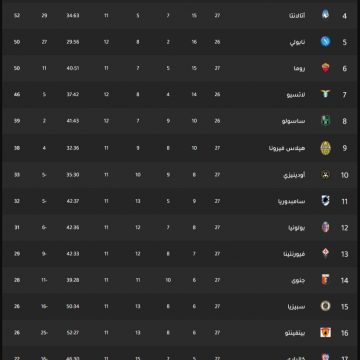This screenshot has height=360, width=360.
Task: Select the Spezia round logo
Action: point(325,306)
